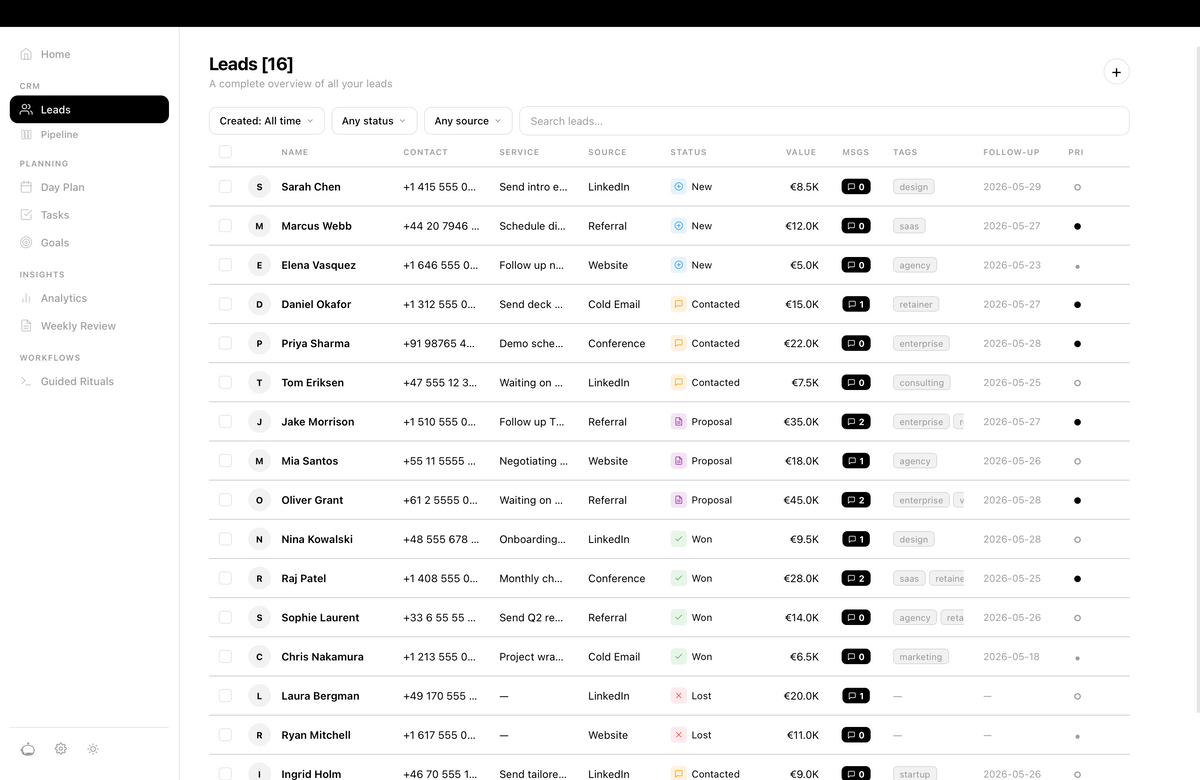The width and height of the screenshot is (1200, 780).
Task: Click the Day Plan calendar icon
Action: coord(27,187)
